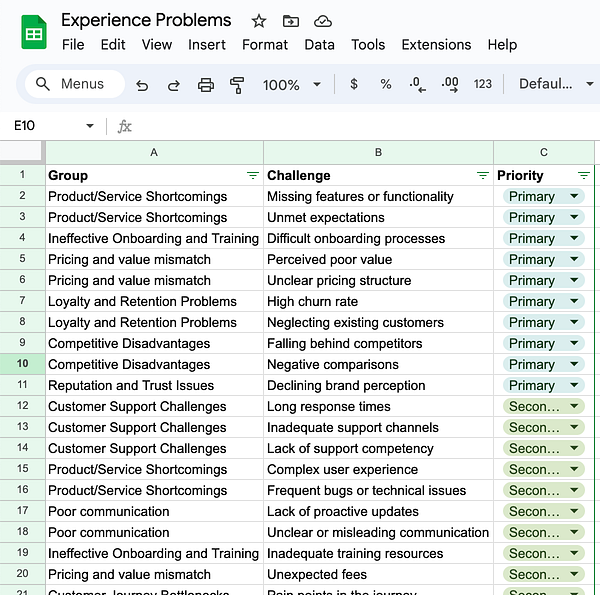The image size is (600, 595).
Task: Open the Tools menu
Action: point(368,45)
